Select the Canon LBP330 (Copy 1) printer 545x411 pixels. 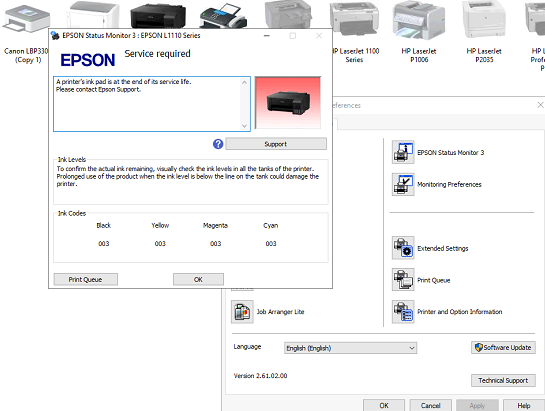[x=26, y=33]
